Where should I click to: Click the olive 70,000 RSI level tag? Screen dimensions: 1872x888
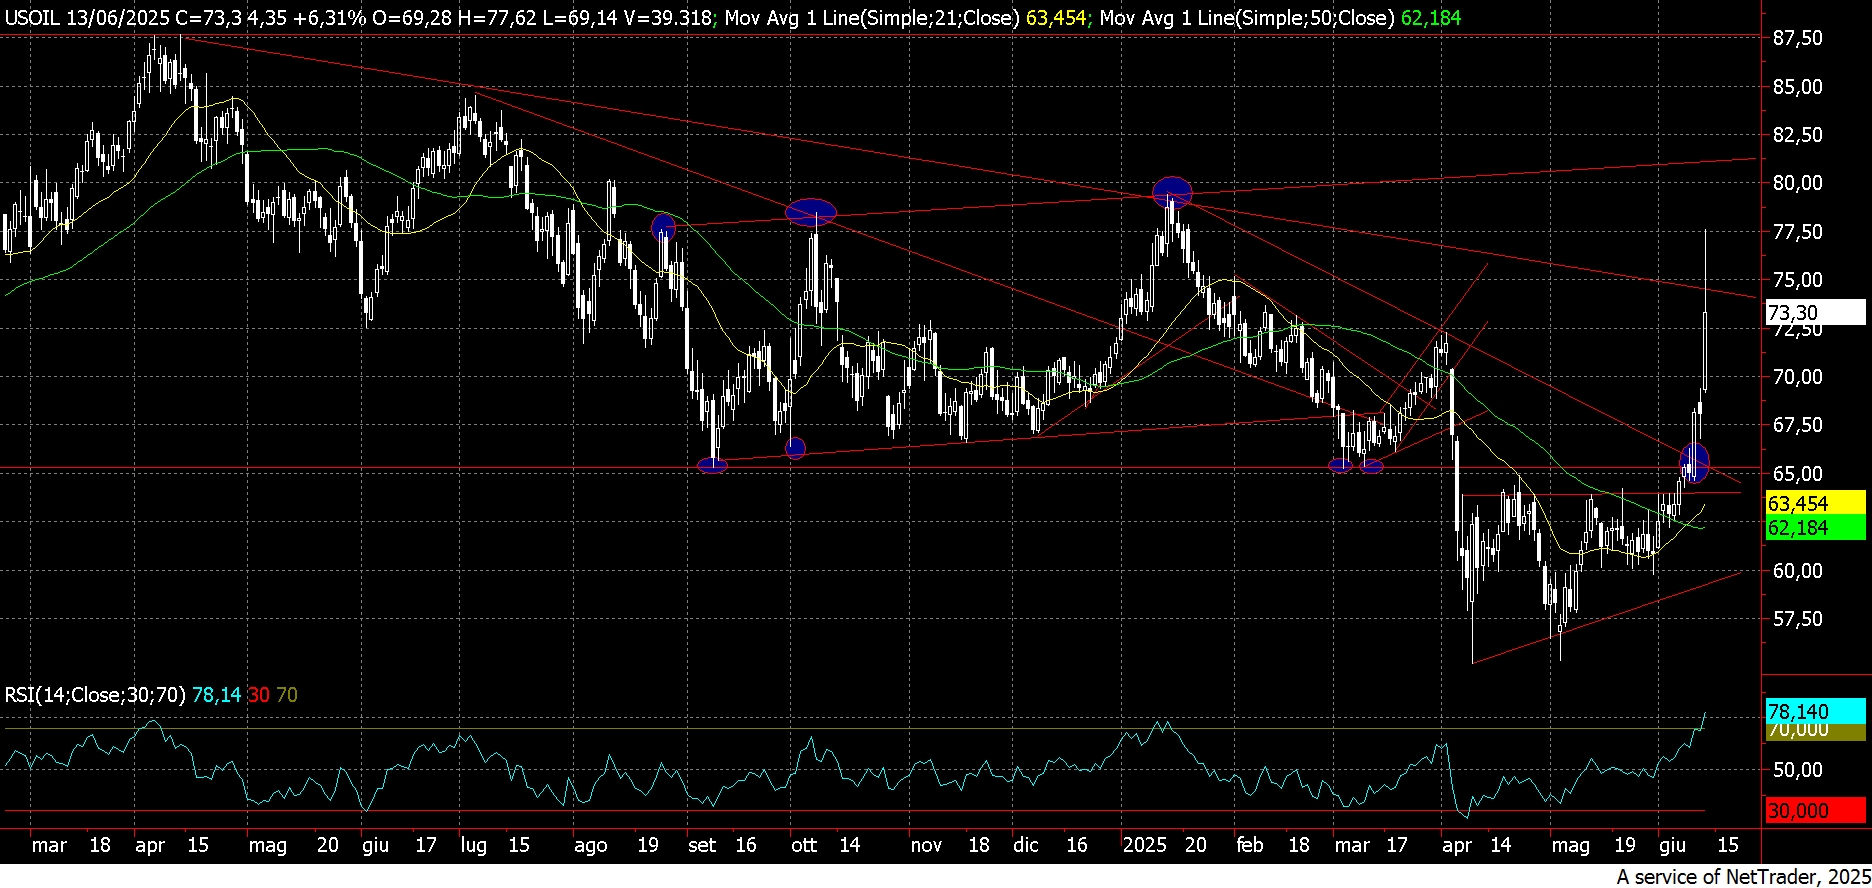(x=1815, y=732)
